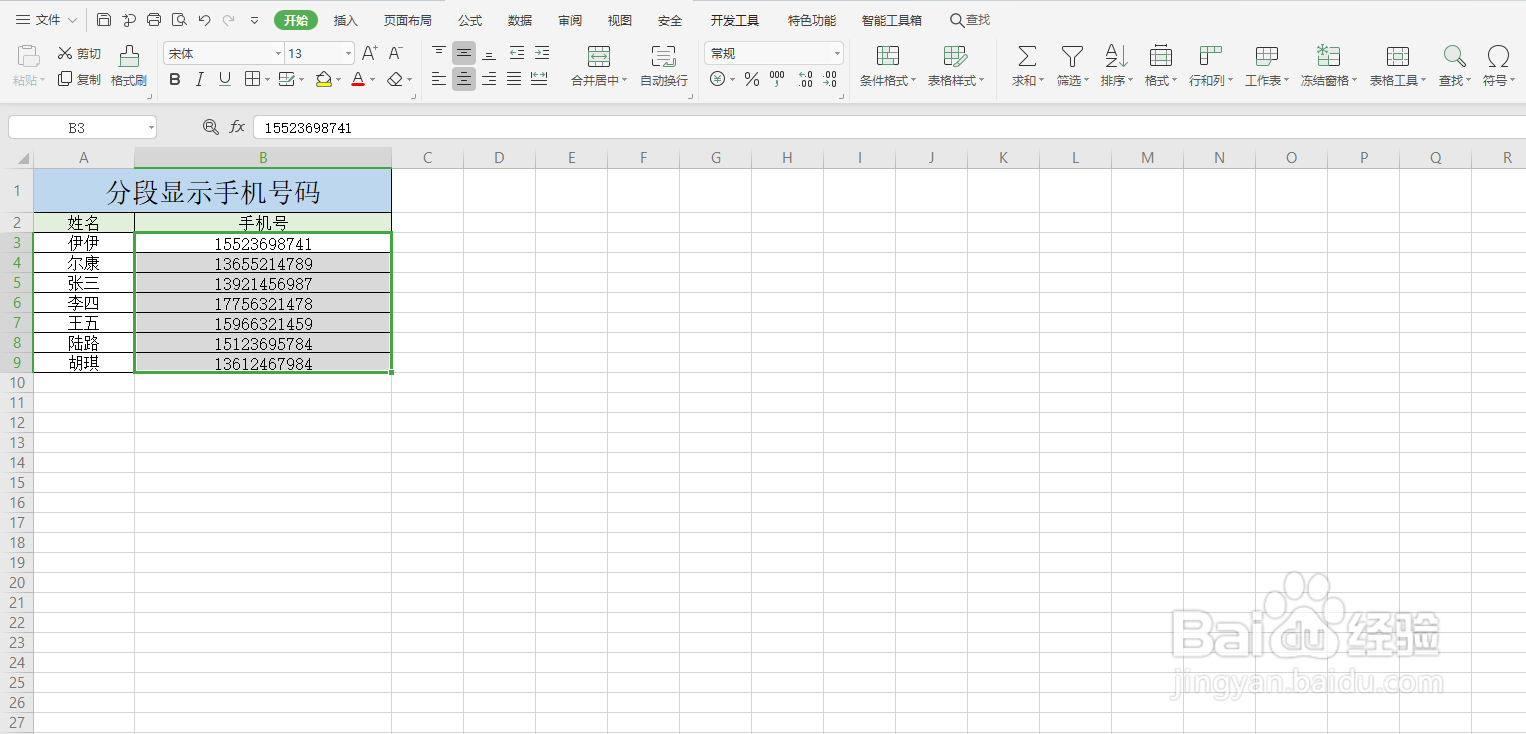Click the Justify alignment icon
Viewport: 1526px width, 734px height.
(514, 79)
